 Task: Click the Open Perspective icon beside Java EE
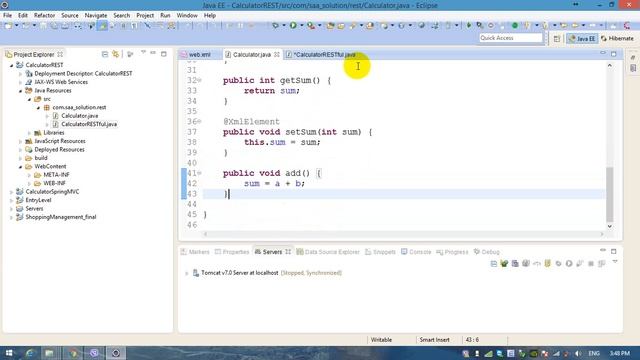tap(557, 38)
